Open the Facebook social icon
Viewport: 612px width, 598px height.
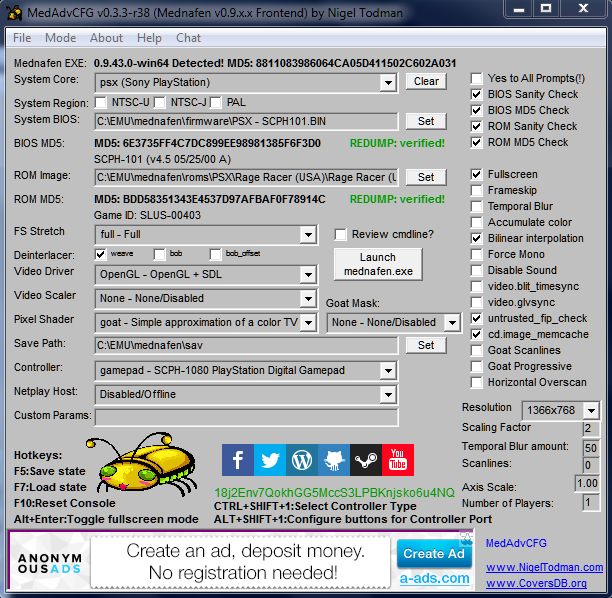238,460
